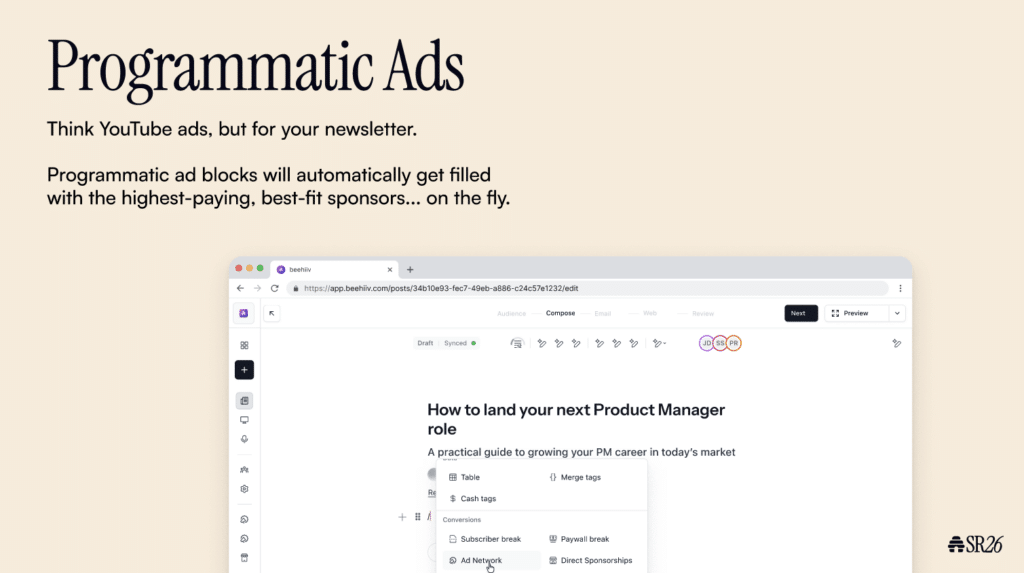This screenshot has height=573, width=1024.
Task: Go to the Audience step
Action: pos(511,314)
